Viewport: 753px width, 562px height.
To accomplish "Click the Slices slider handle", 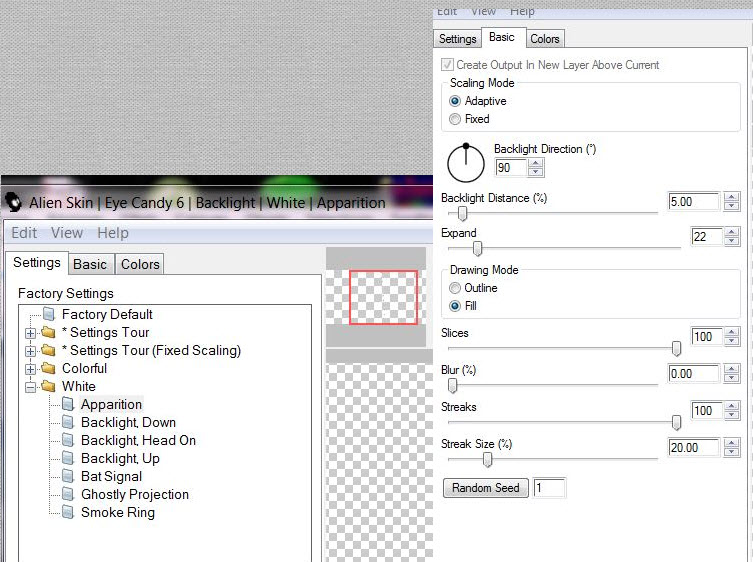I will [676, 348].
